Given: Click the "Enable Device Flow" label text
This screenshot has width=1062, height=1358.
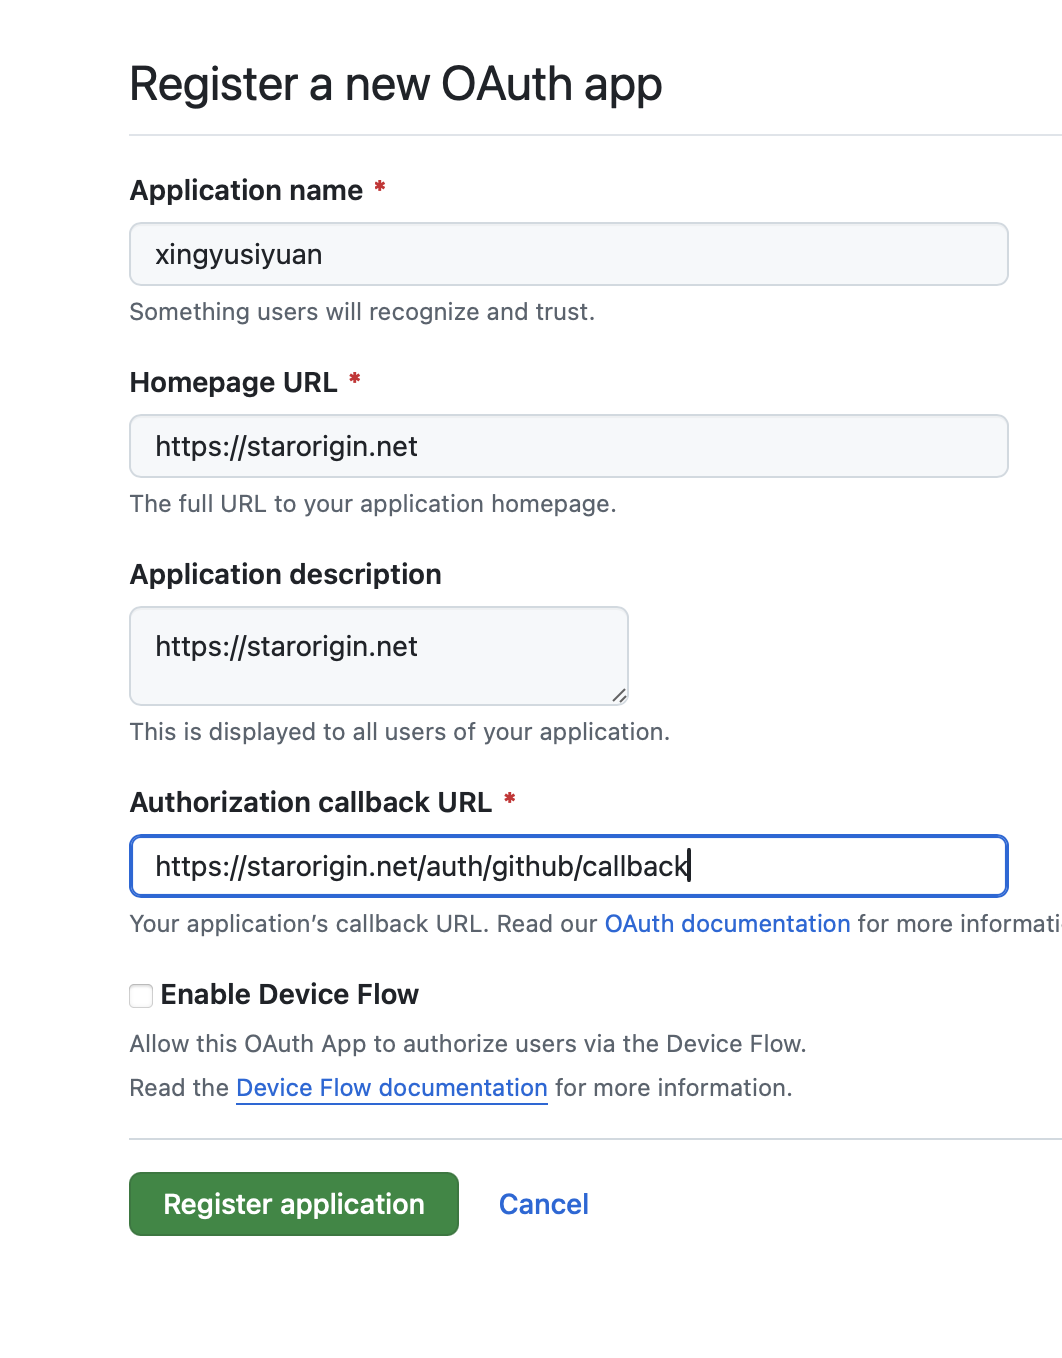Looking at the screenshot, I should (x=289, y=995).
